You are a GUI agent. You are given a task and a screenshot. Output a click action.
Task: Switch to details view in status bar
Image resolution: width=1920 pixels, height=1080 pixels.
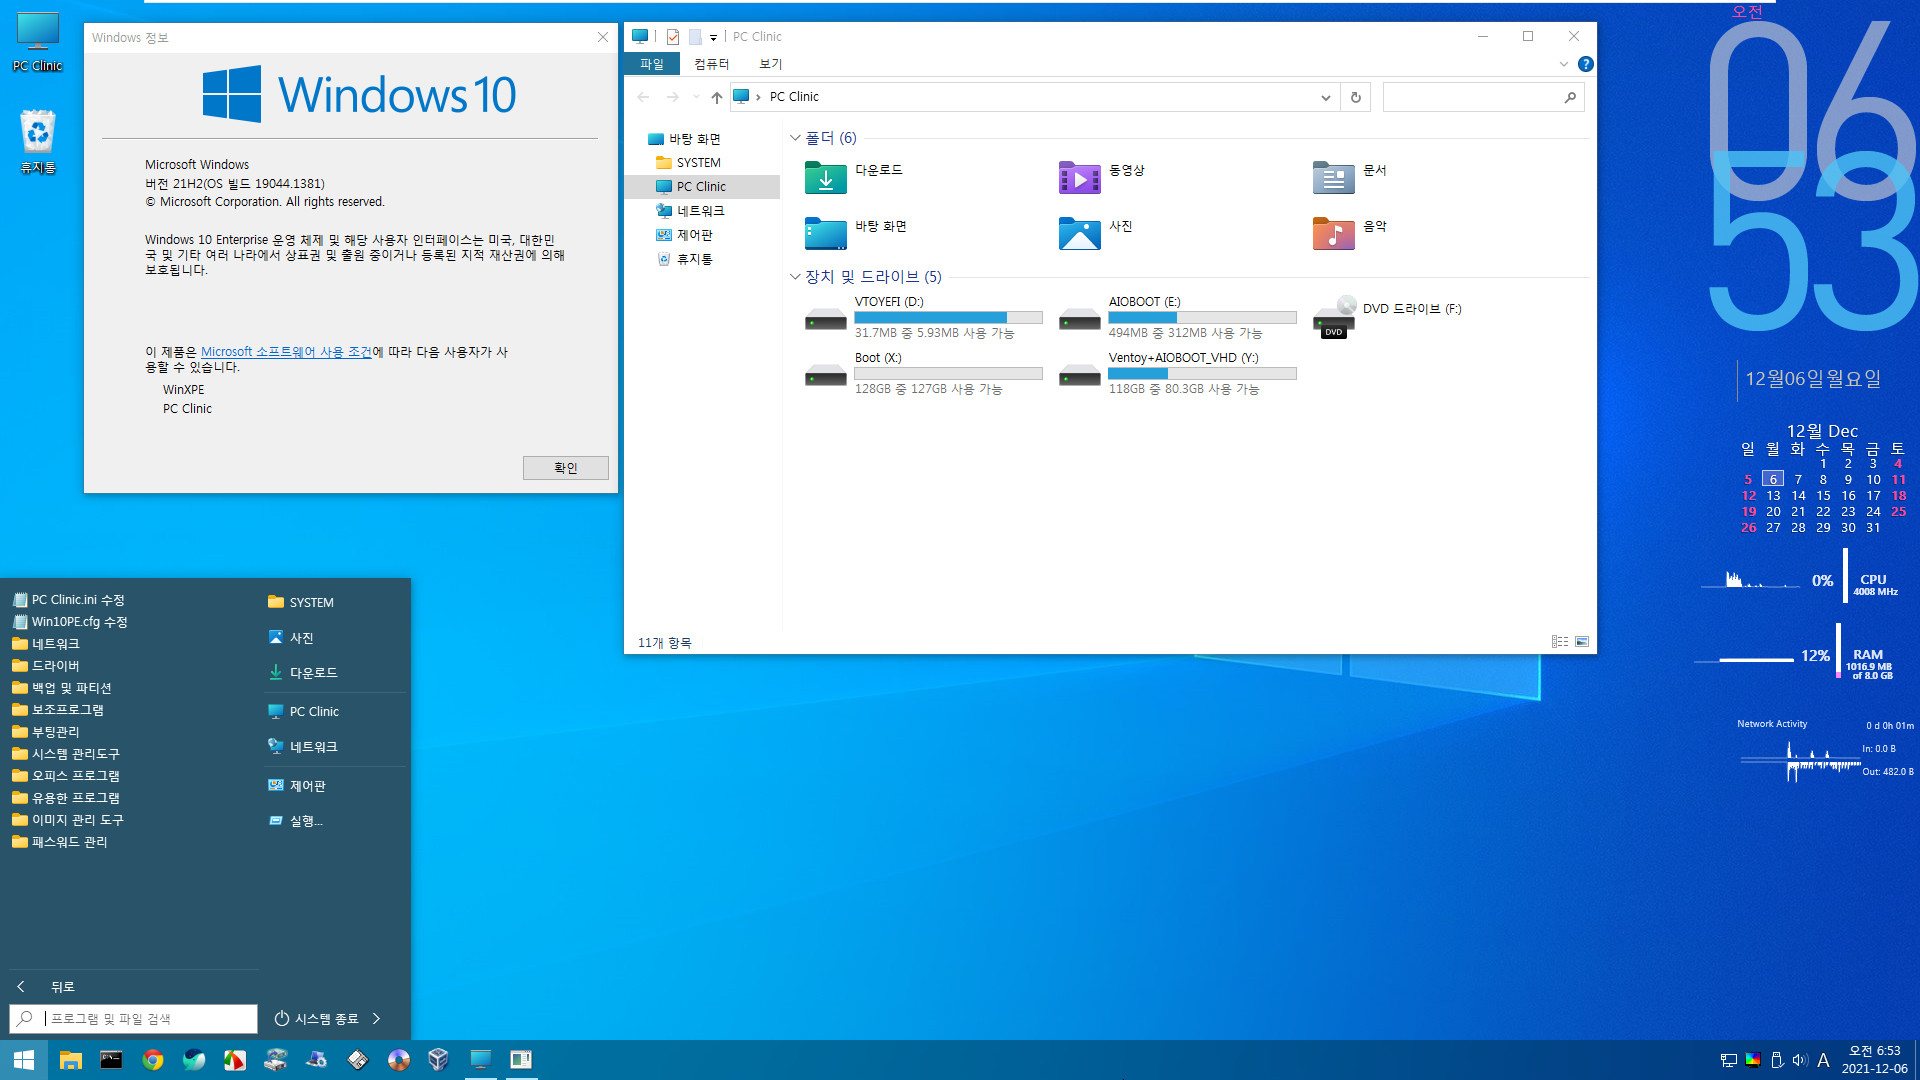click(x=1560, y=642)
